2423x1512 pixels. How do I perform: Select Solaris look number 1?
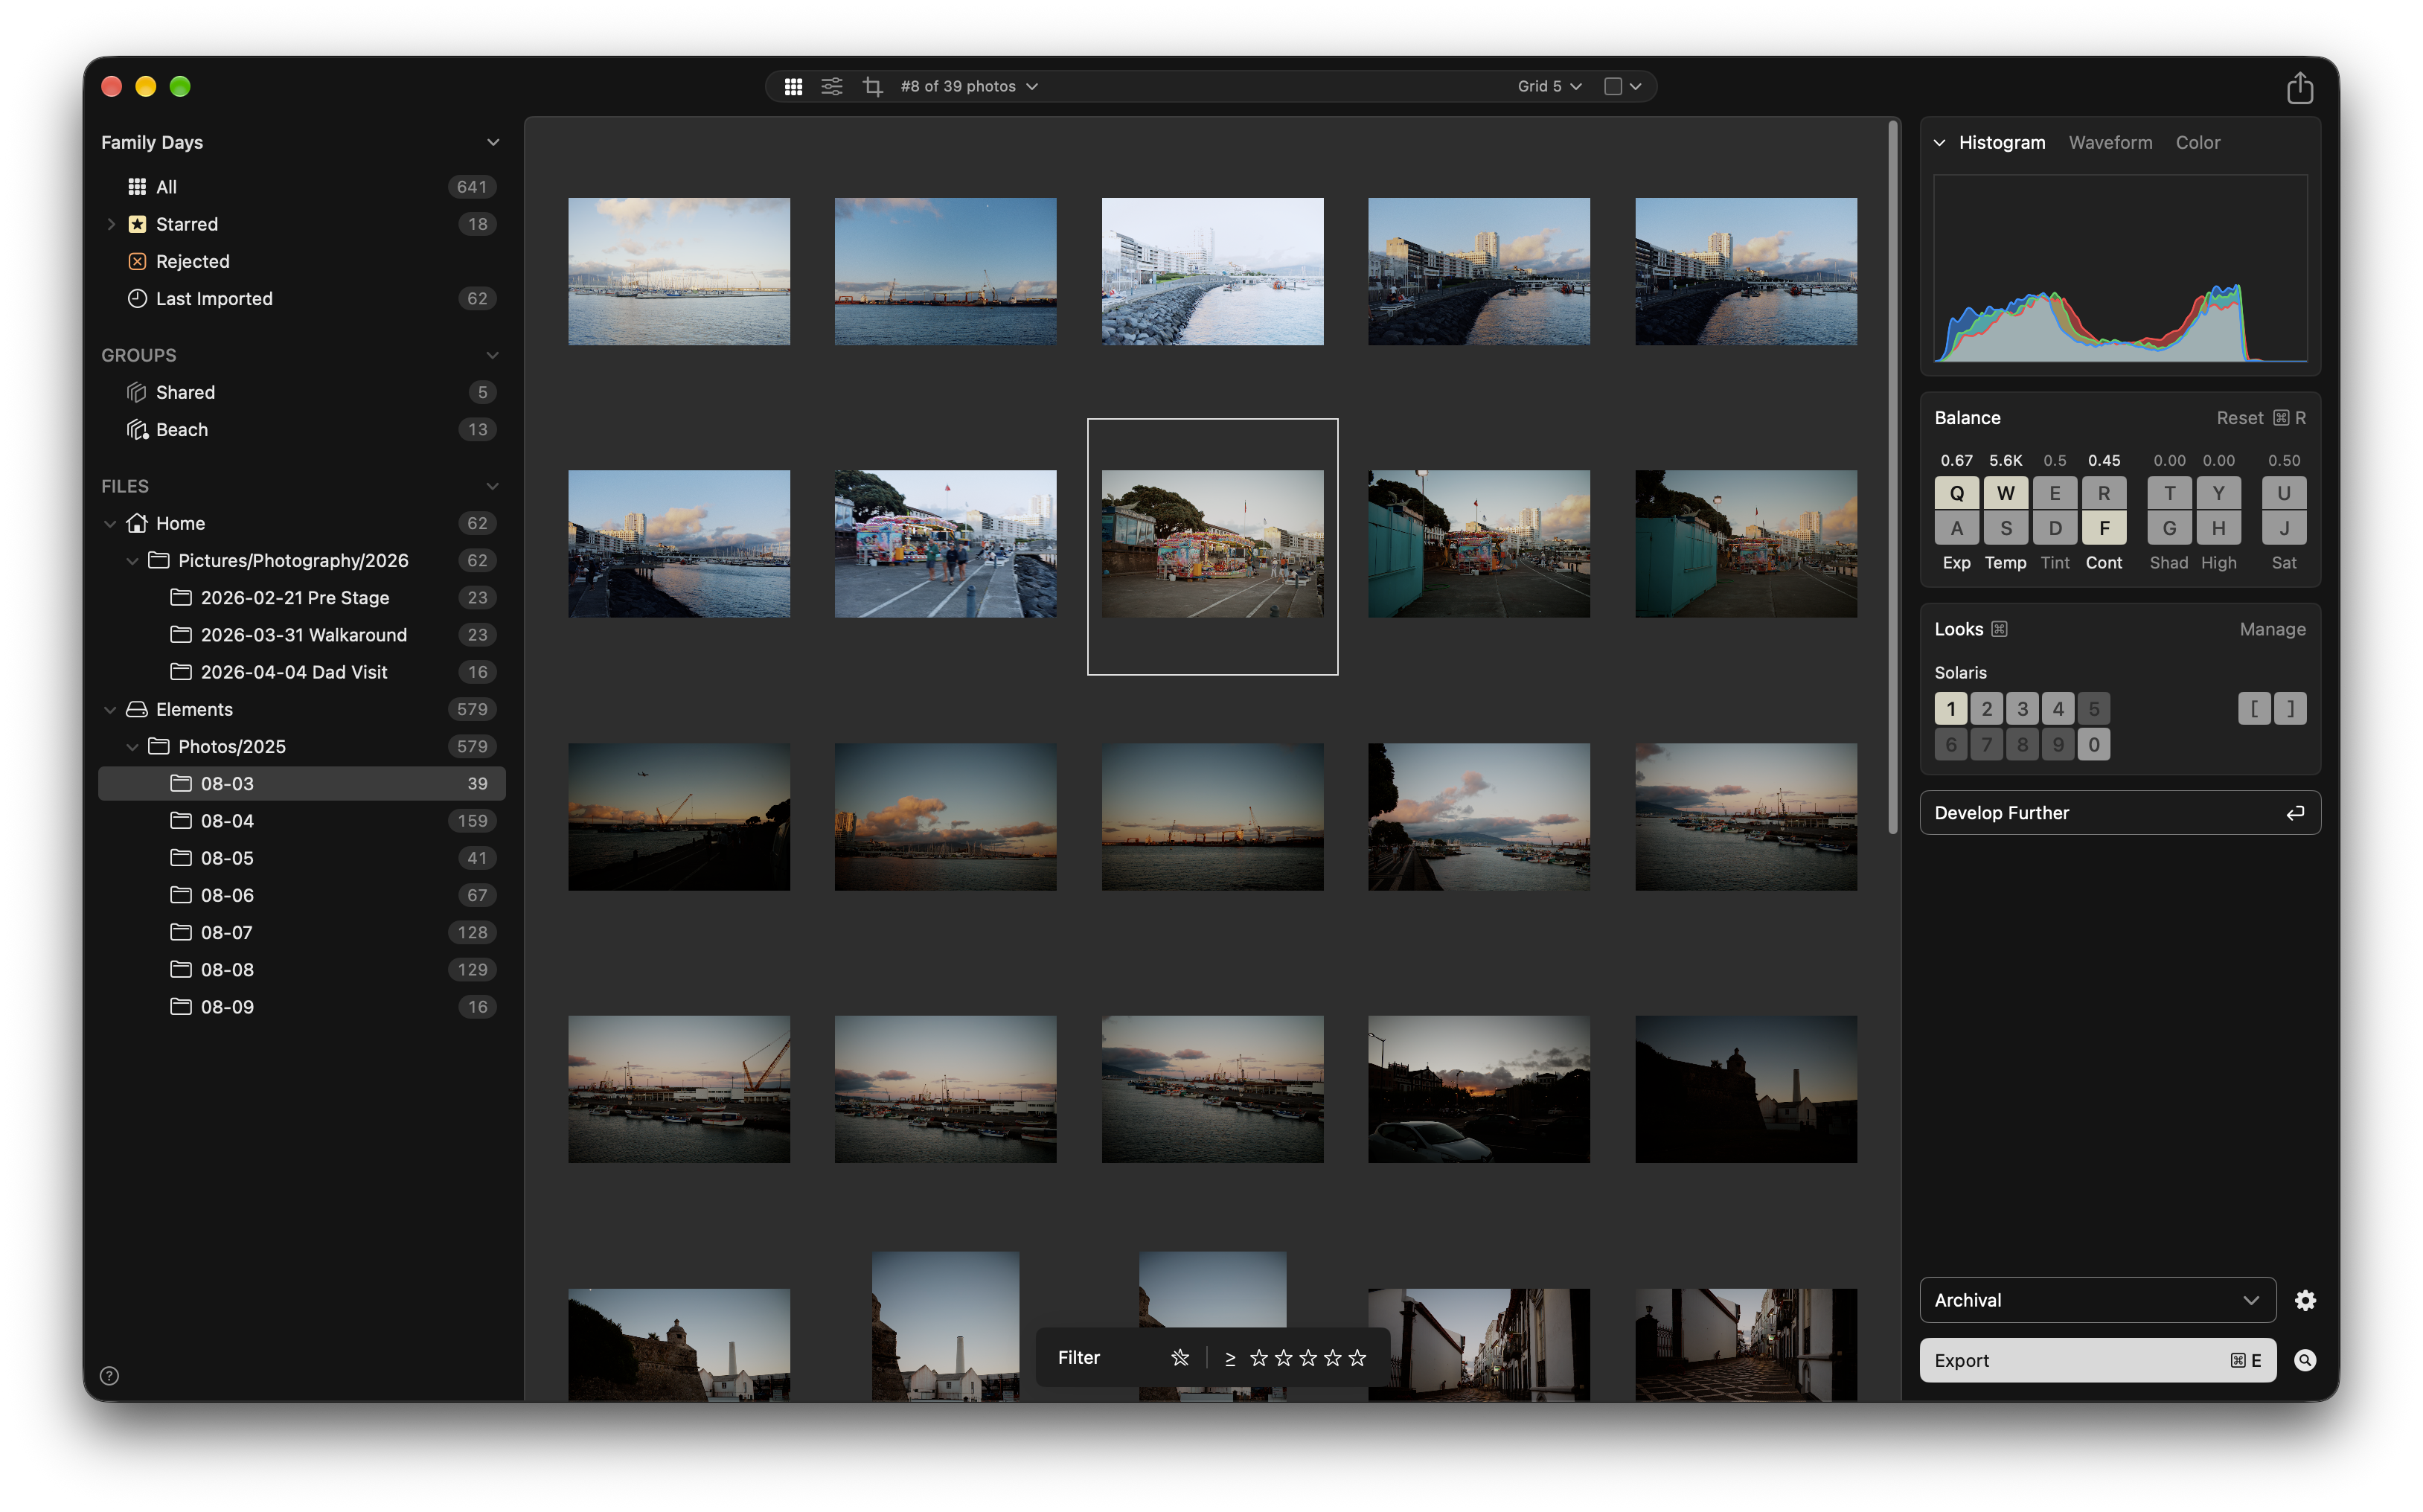point(1951,709)
